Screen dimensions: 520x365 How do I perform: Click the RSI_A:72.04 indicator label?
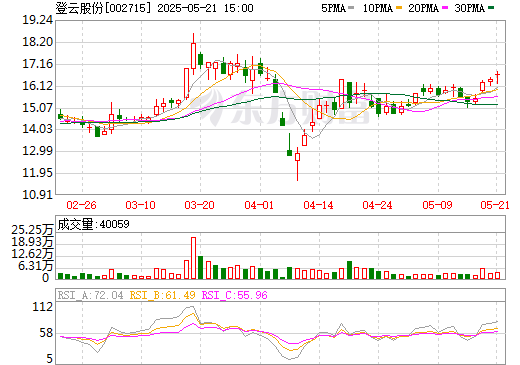[x=90, y=295]
